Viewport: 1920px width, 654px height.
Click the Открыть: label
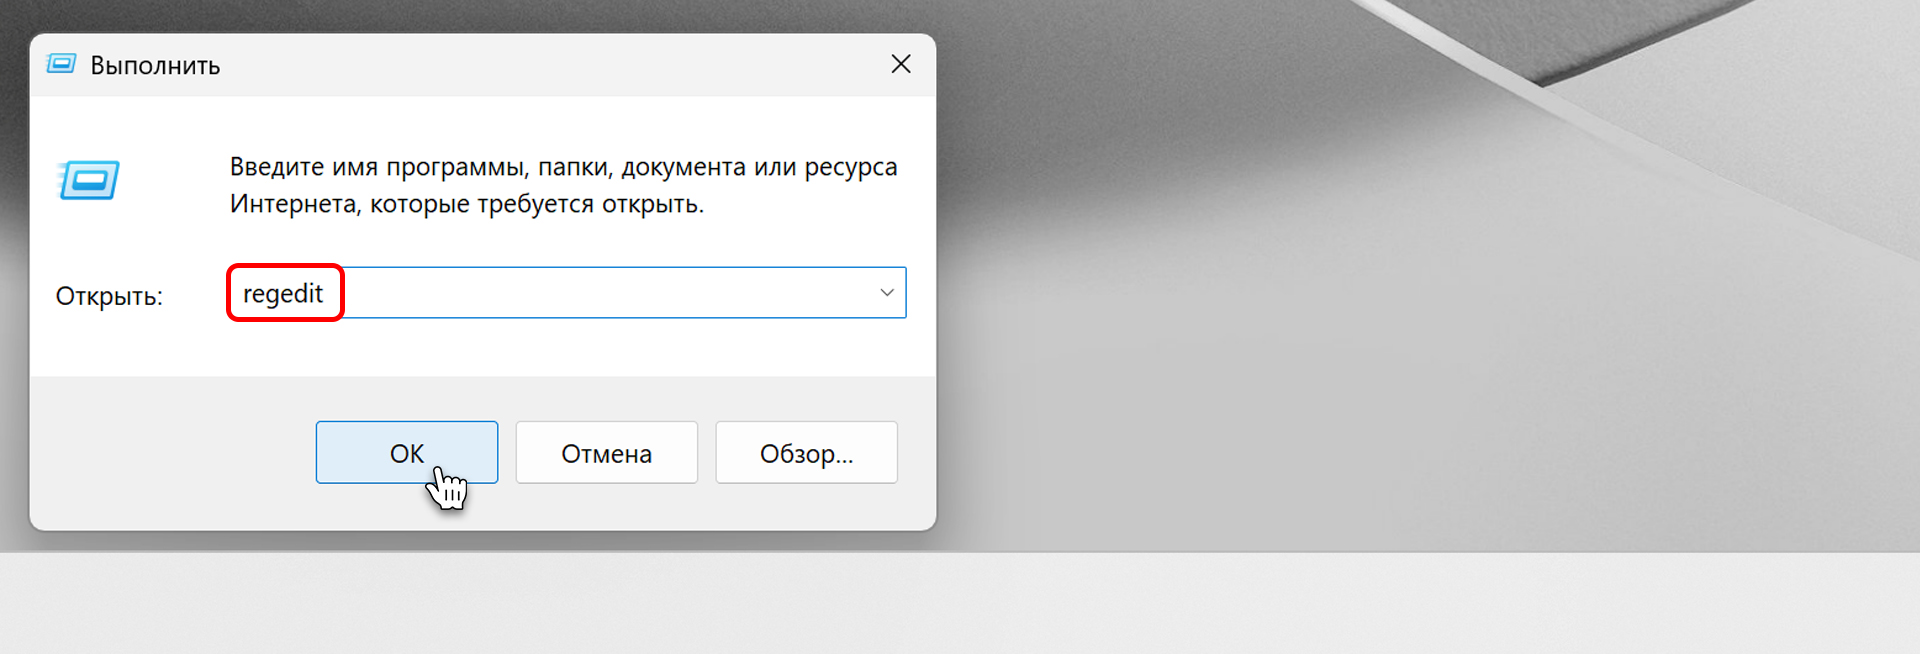pyautogui.click(x=109, y=297)
